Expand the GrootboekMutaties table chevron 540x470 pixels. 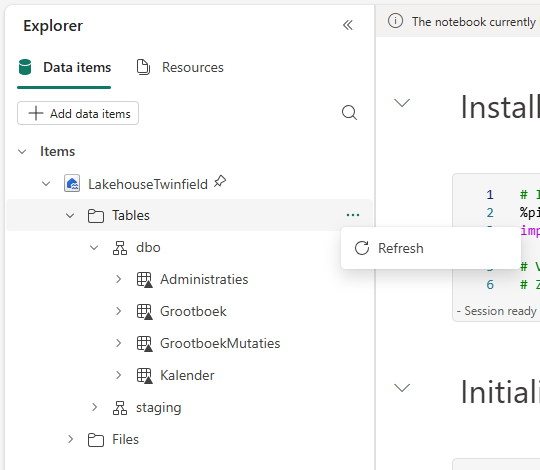[118, 343]
